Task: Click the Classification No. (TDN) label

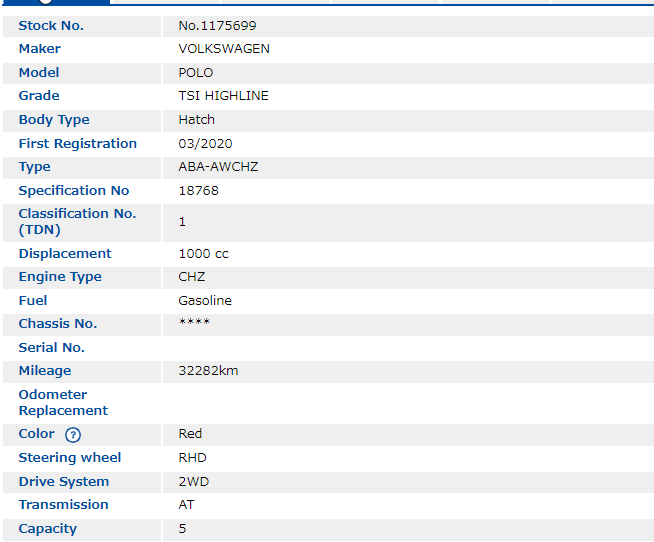Action: pyautogui.click(x=77, y=222)
